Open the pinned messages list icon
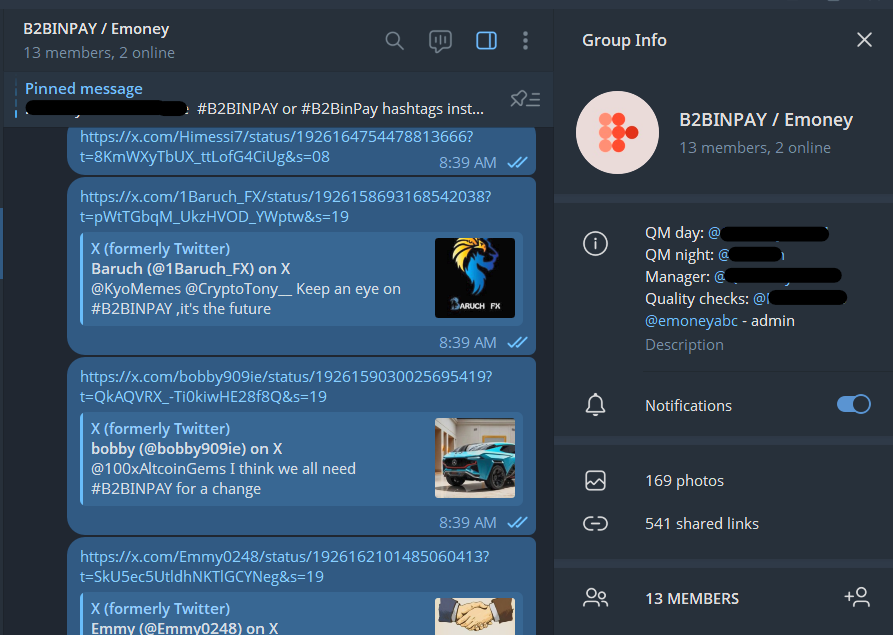The height and width of the screenshot is (635, 893). point(525,100)
